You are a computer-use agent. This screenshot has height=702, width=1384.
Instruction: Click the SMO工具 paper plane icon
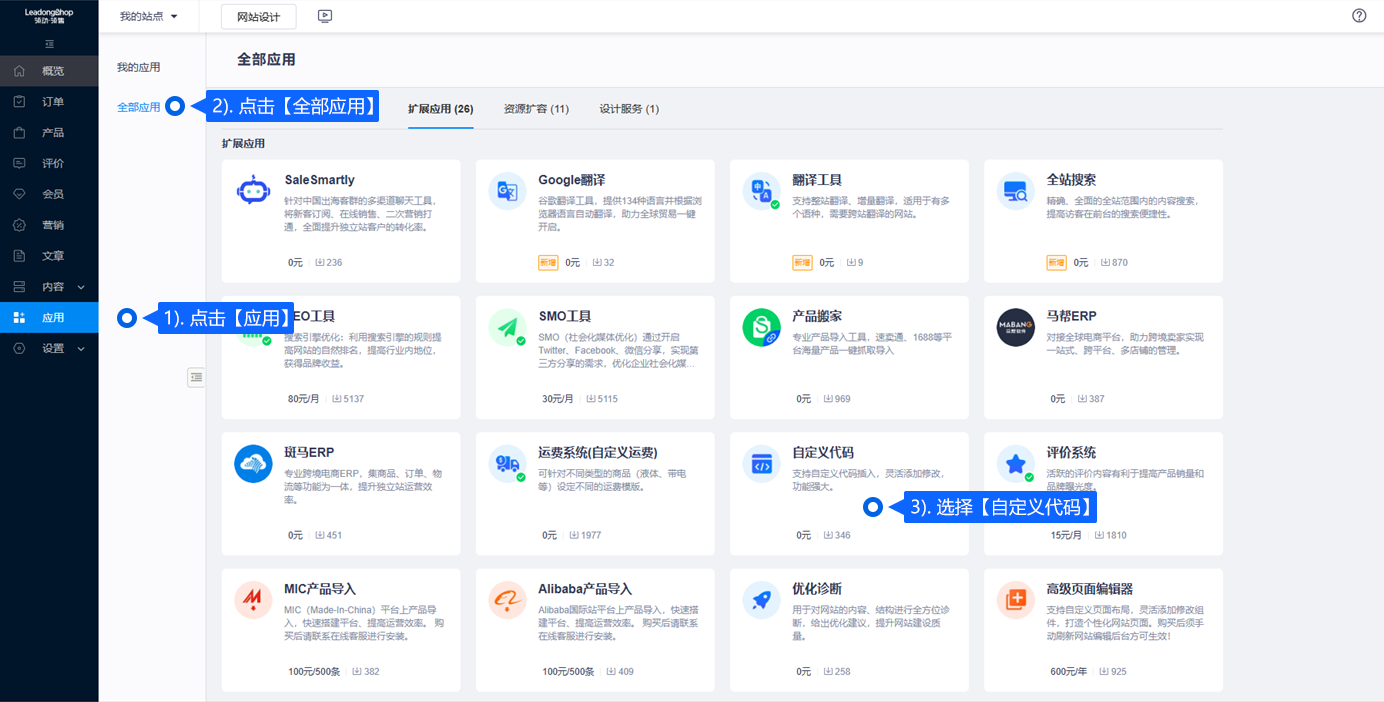point(508,327)
